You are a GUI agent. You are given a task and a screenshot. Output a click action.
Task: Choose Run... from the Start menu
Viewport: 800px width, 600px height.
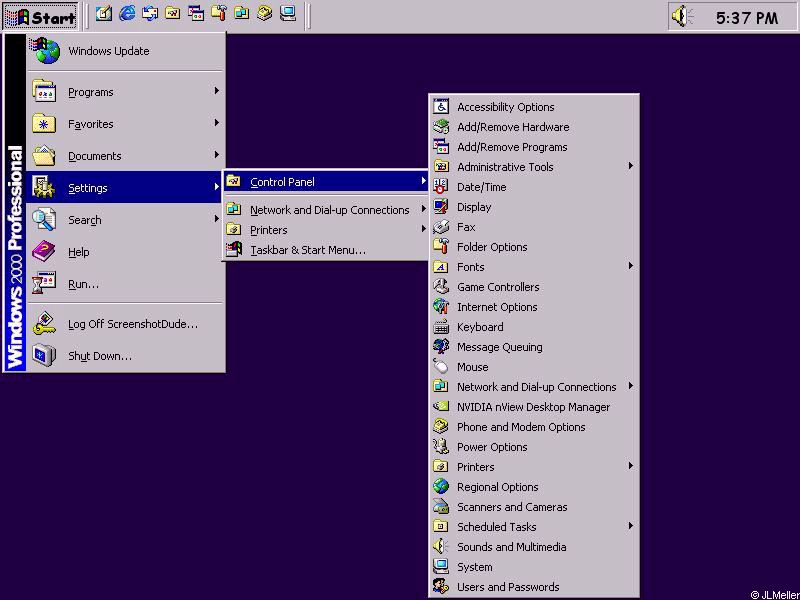[126, 284]
